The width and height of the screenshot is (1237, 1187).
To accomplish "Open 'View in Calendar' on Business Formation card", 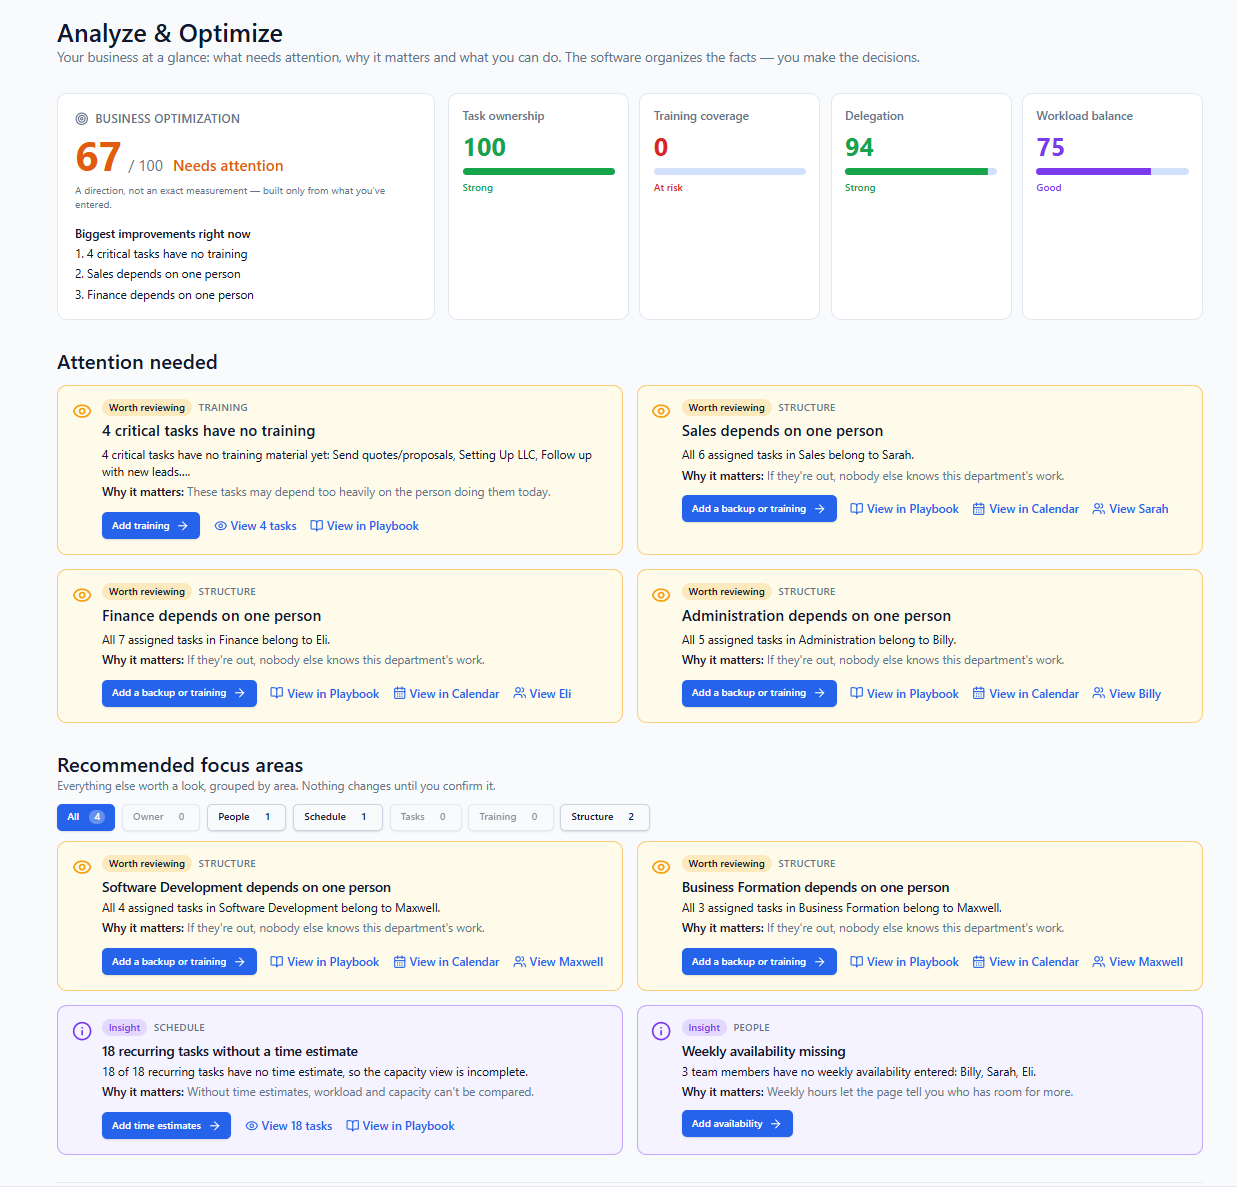I will 1026,962.
